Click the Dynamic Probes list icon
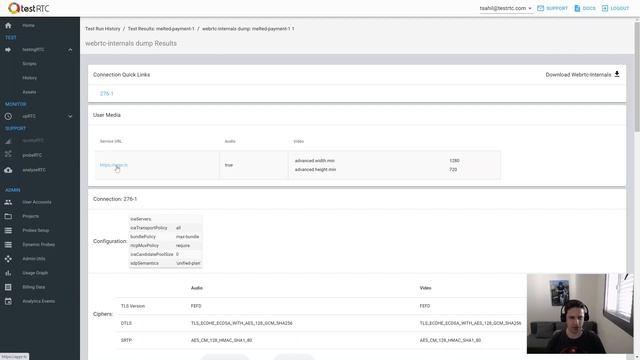 click(8, 244)
